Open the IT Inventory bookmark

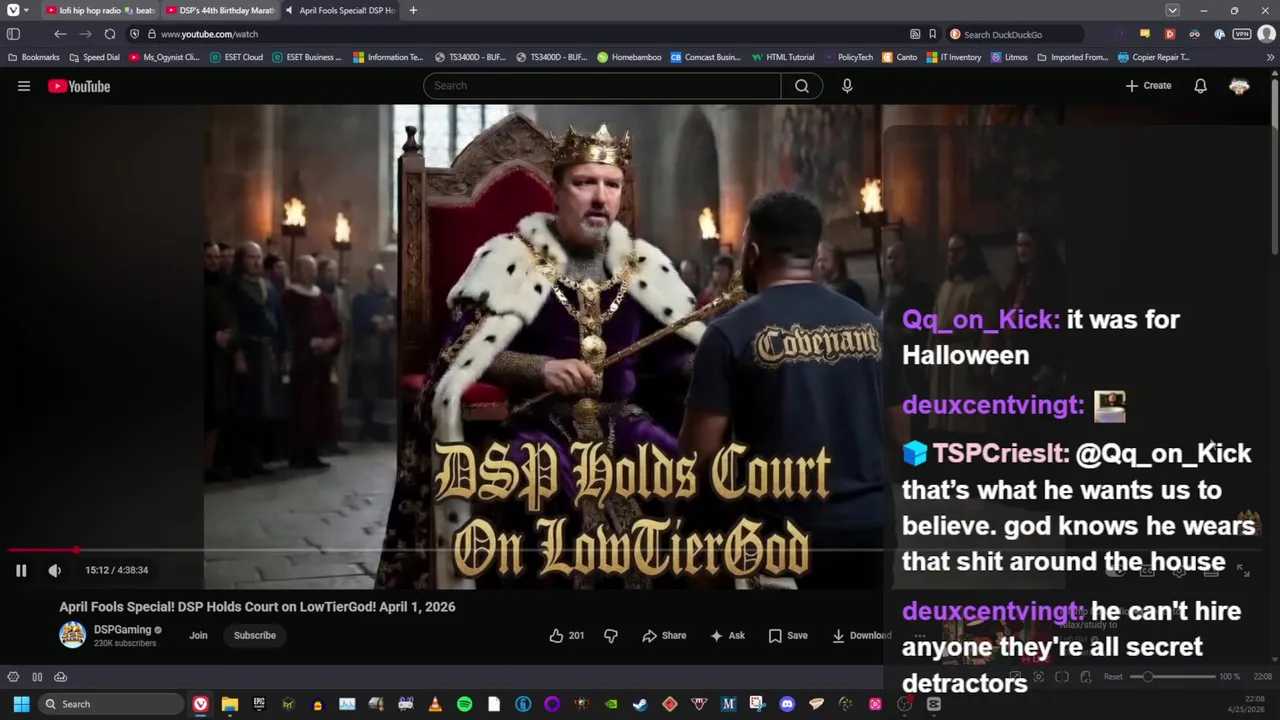click(954, 57)
